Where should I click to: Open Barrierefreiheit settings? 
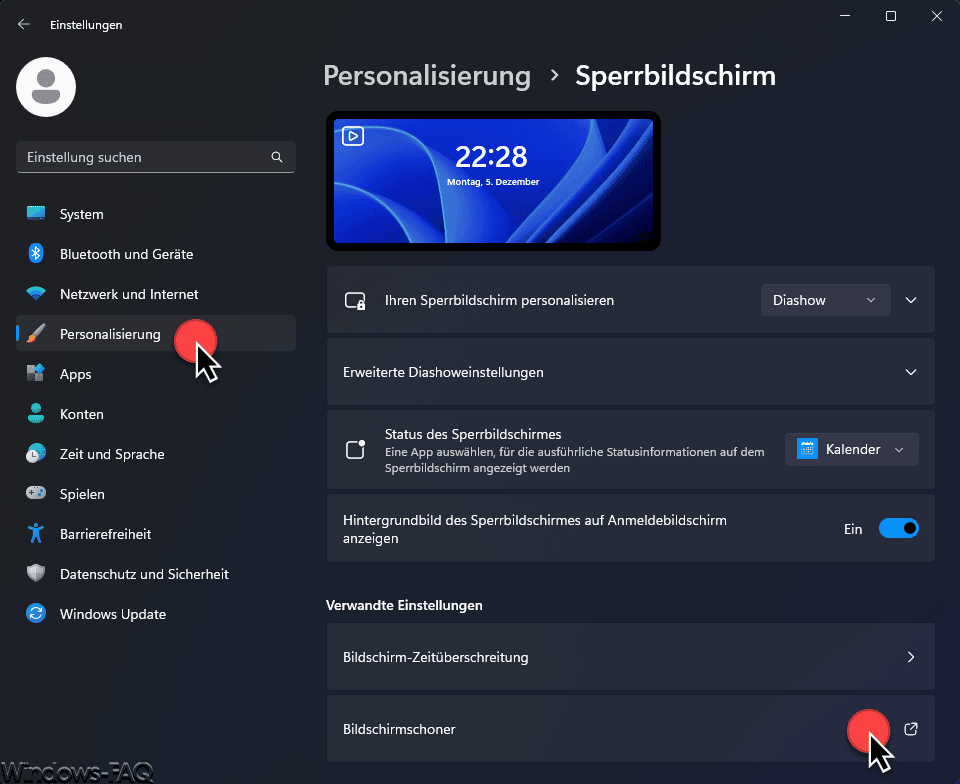156,534
